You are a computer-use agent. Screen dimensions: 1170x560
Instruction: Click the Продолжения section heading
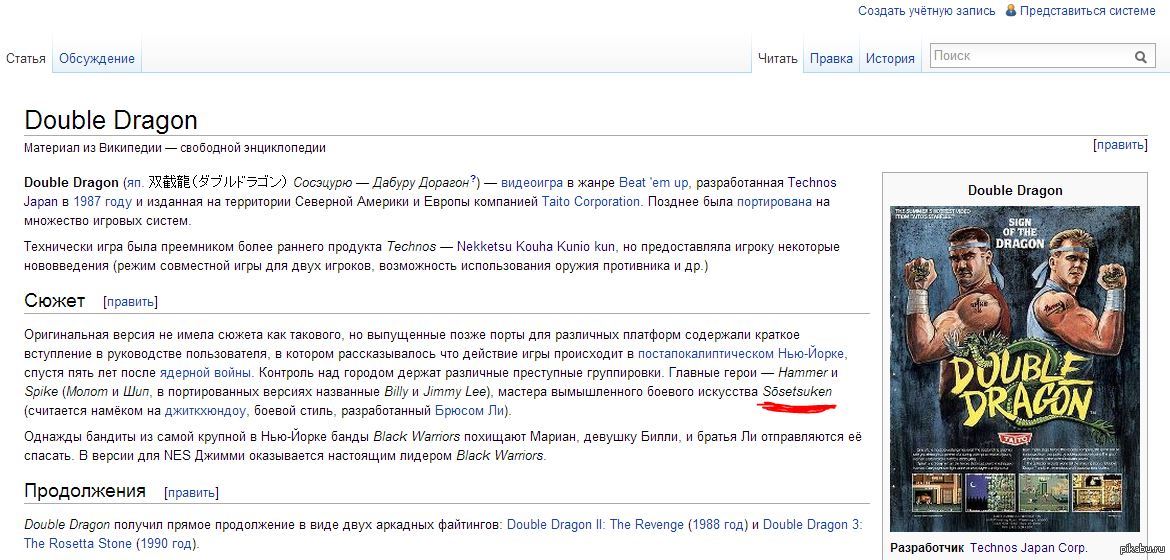click(85, 491)
